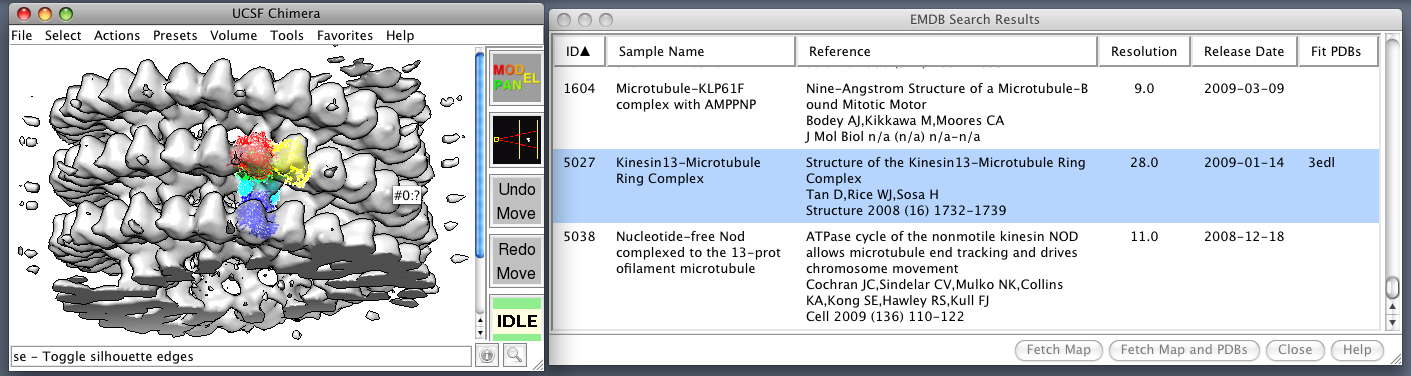The width and height of the screenshot is (1411, 376).
Task: Click the Fetch Map button
Action: [x=1059, y=351]
